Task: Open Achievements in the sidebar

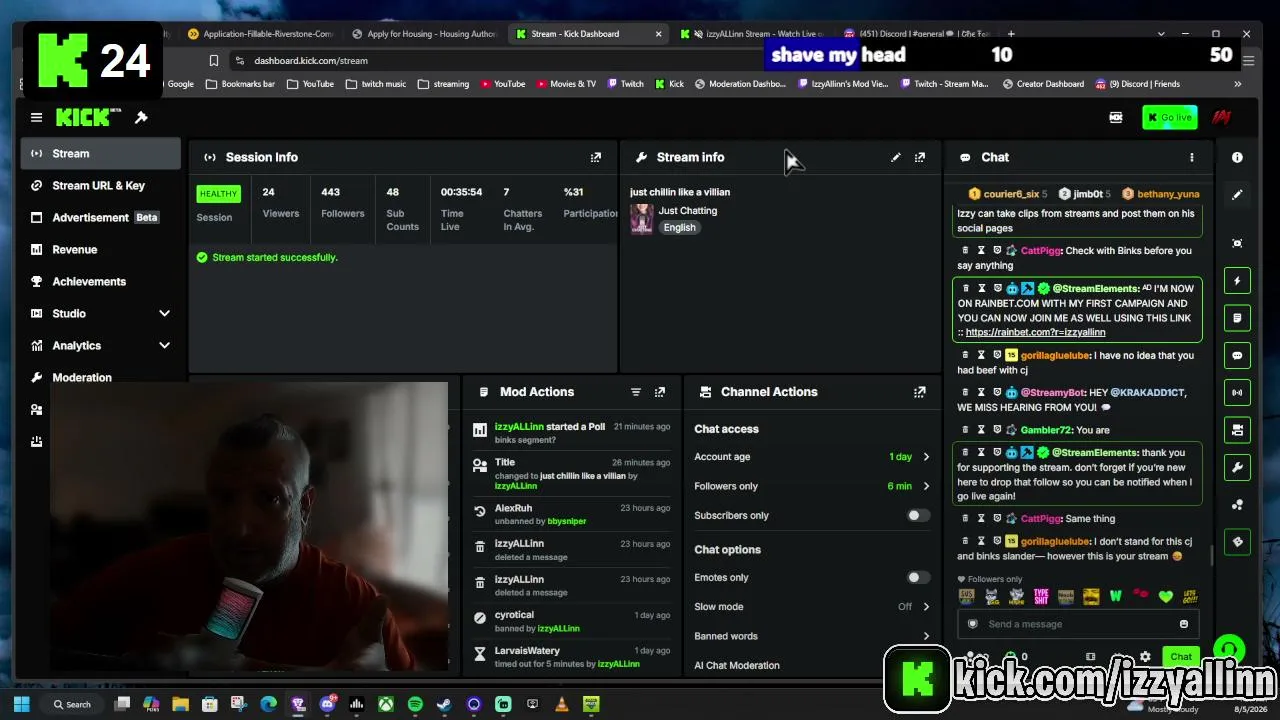Action: (101, 282)
